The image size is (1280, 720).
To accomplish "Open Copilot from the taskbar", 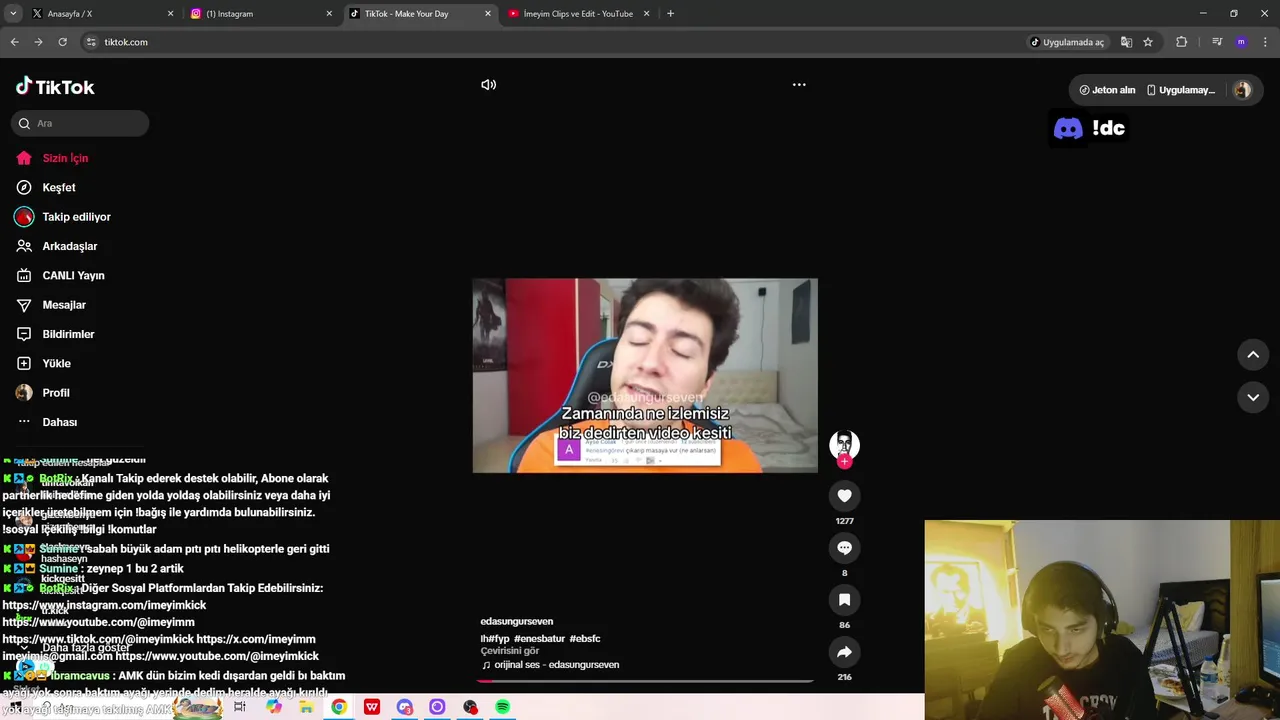I will [x=273, y=707].
